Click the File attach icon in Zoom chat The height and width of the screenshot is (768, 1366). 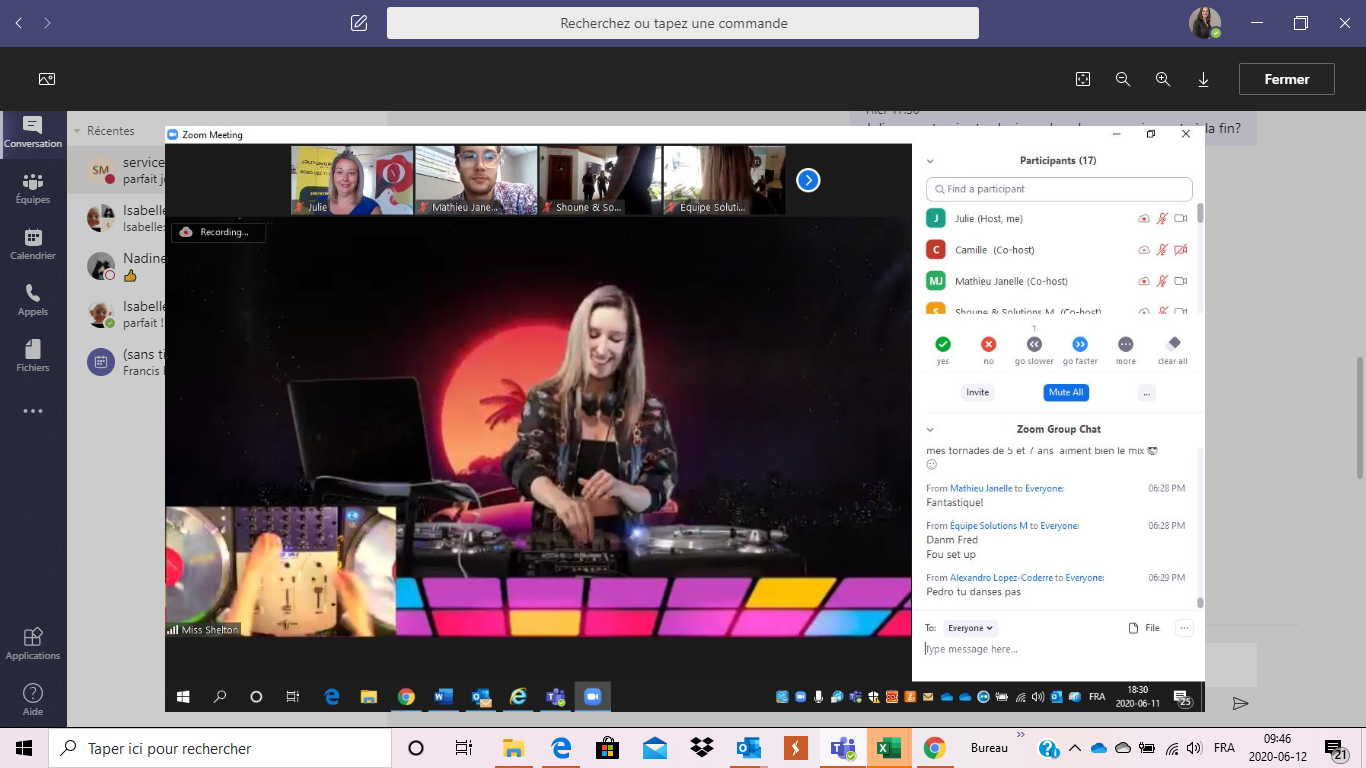tap(1143, 628)
